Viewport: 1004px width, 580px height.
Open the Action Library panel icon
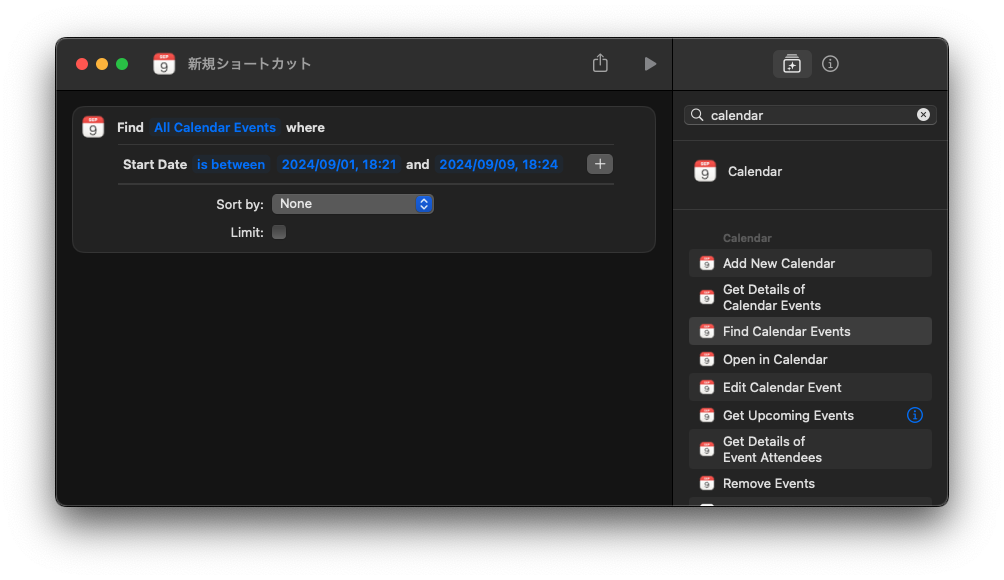(x=792, y=64)
